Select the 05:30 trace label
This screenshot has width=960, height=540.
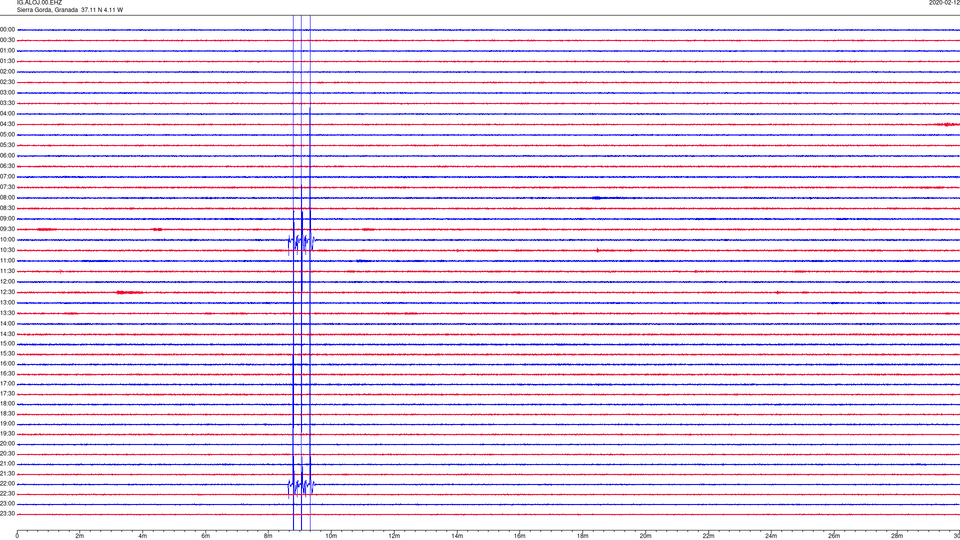coord(7,145)
